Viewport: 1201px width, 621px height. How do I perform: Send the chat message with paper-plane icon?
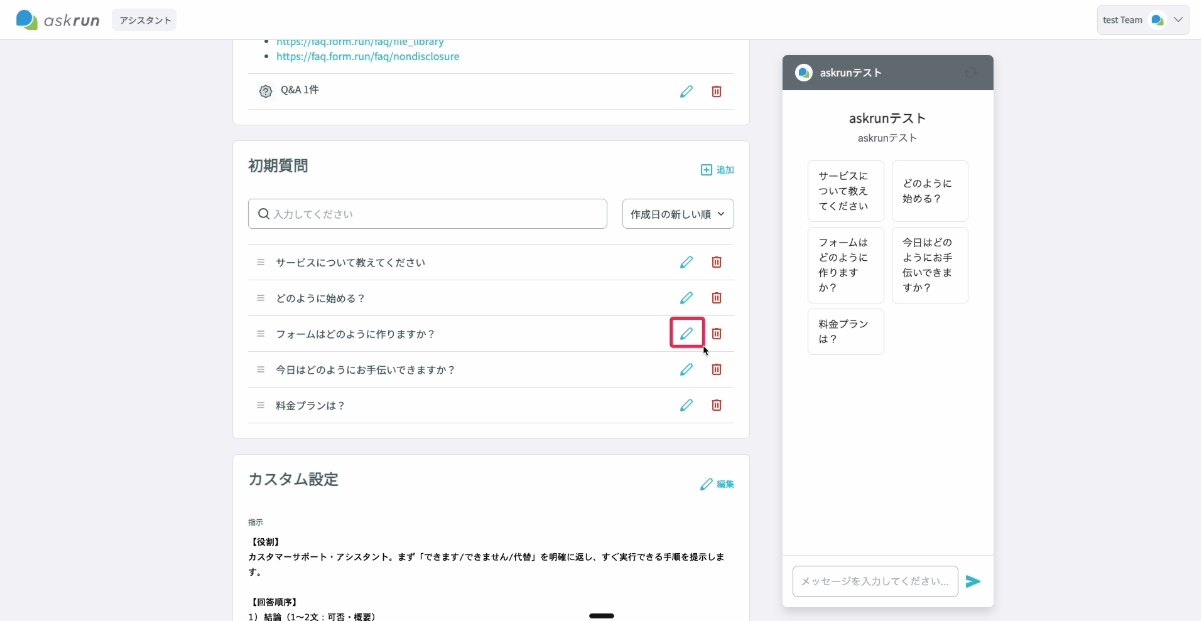[x=973, y=581]
